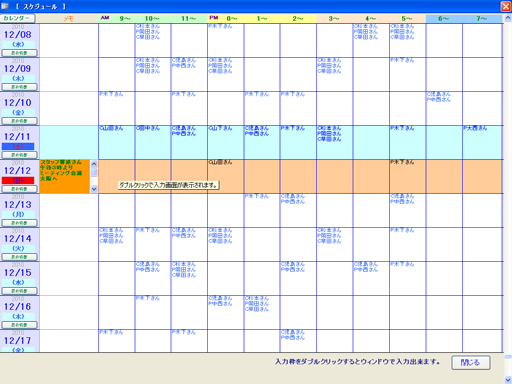This screenshot has width=512, height=384.
Task: Click the empty memo cell for 12/08
Action: (x=69, y=40)
